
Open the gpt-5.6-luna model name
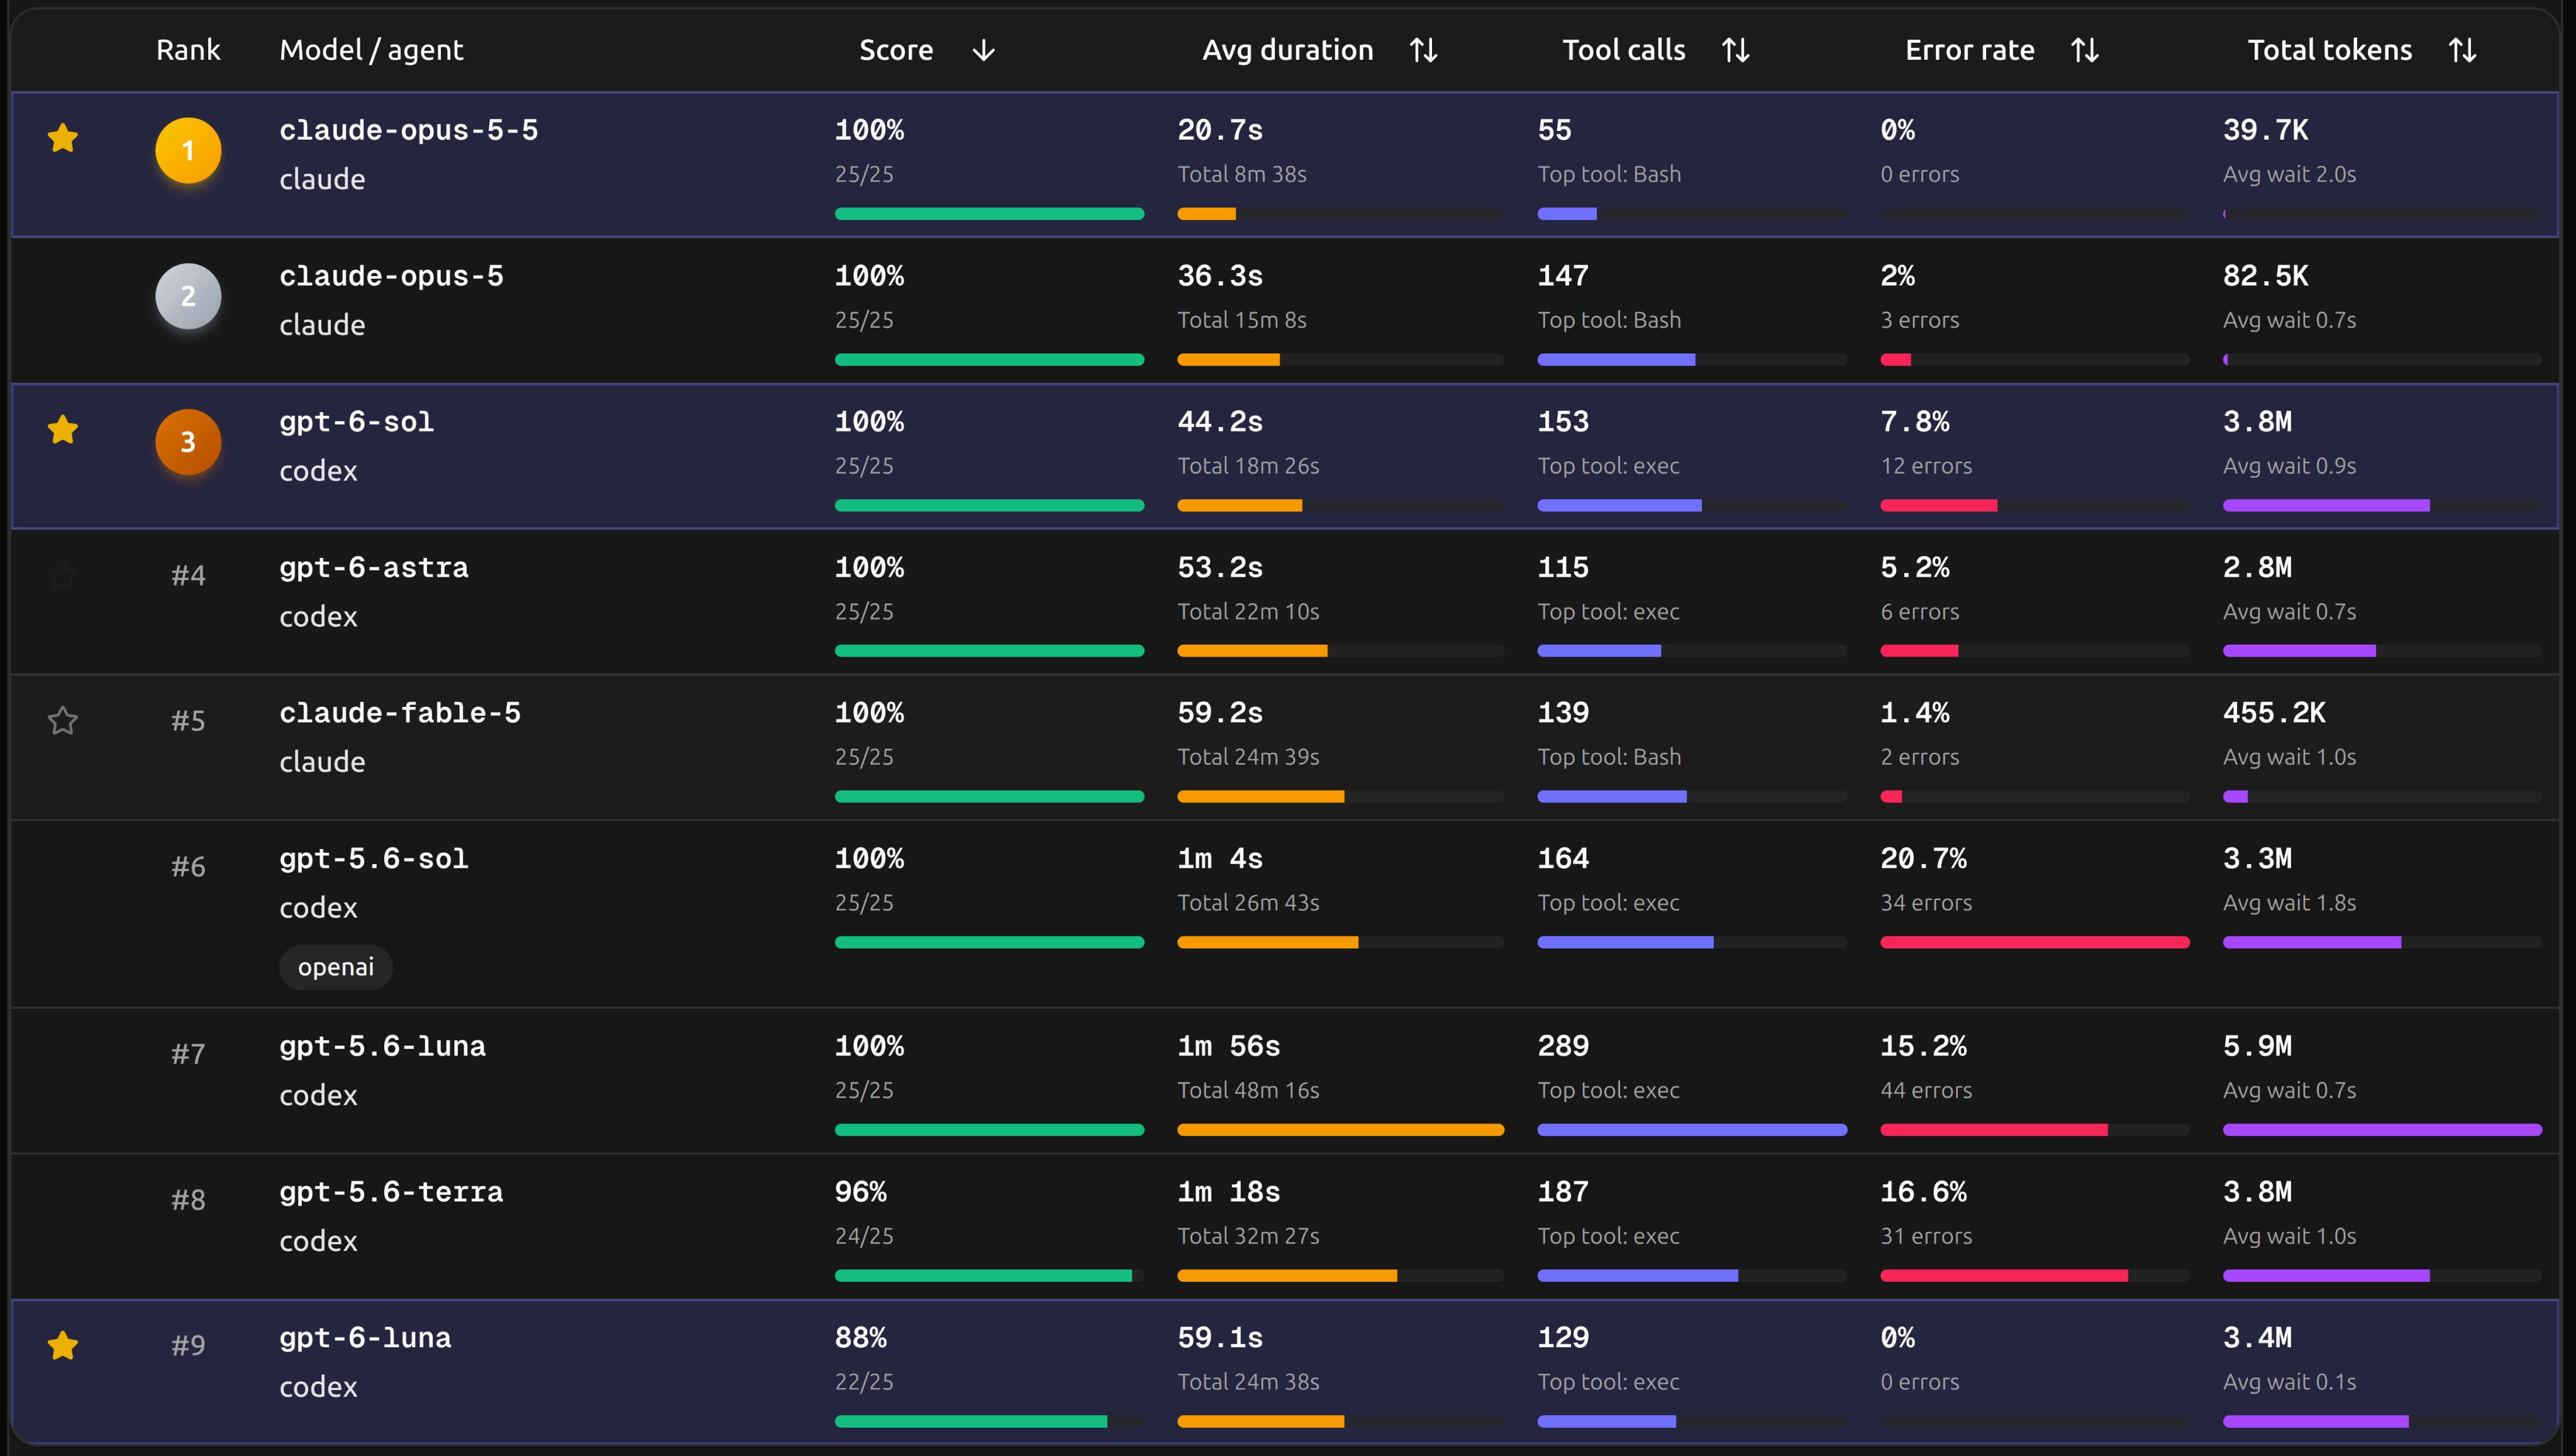pyautogui.click(x=383, y=1046)
